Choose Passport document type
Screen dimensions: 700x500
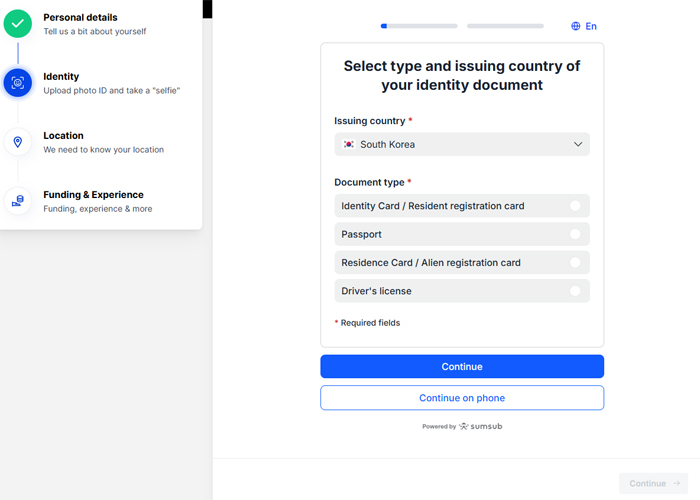(462, 234)
